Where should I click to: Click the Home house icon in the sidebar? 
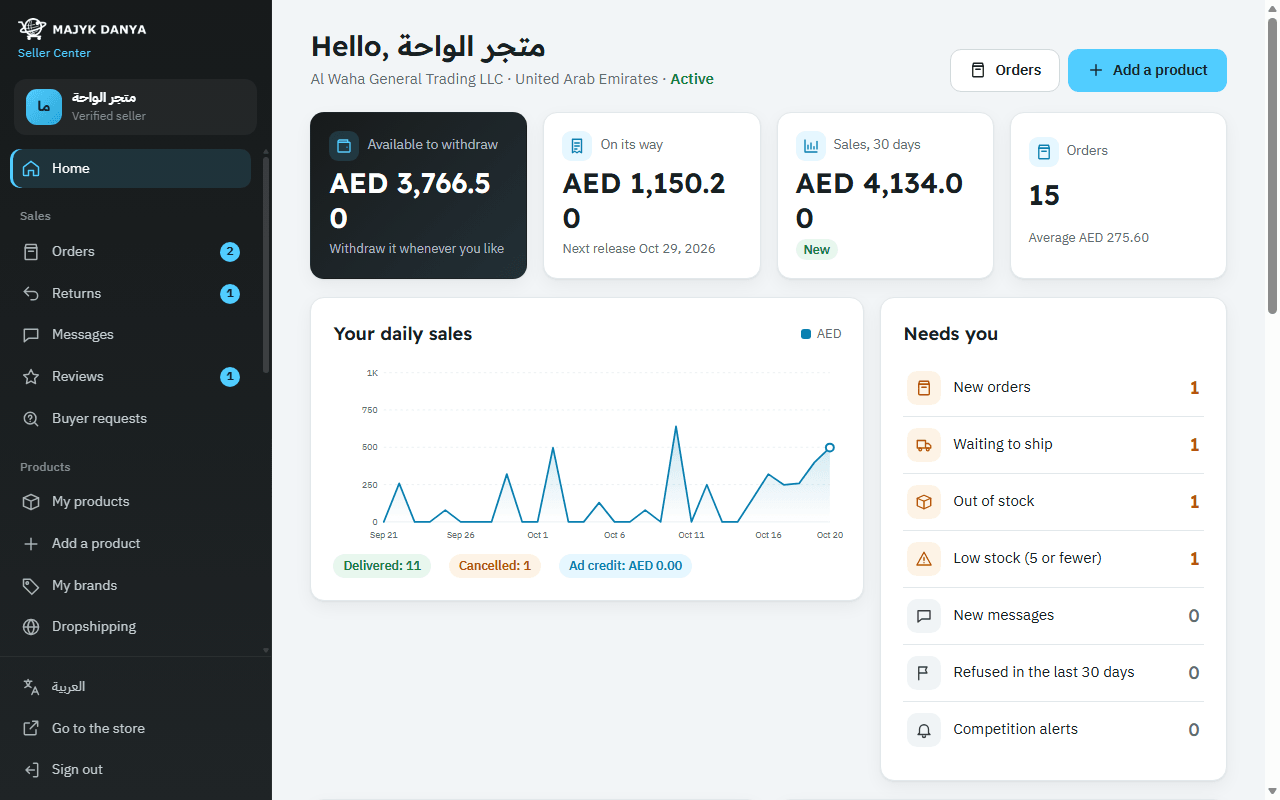[x=32, y=168]
